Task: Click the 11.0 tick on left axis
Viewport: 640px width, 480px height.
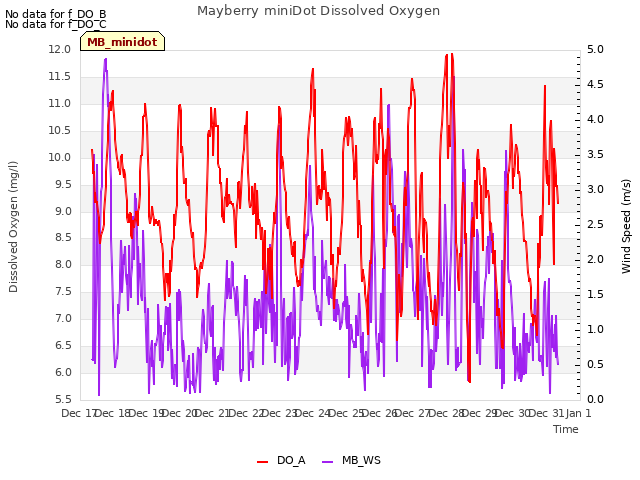Action: click(60, 103)
